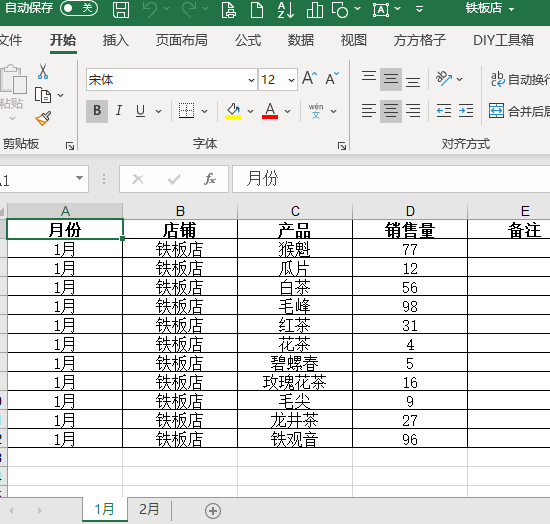Select the Format Painter brush
Screen dimensions: 550x524
click(43, 119)
